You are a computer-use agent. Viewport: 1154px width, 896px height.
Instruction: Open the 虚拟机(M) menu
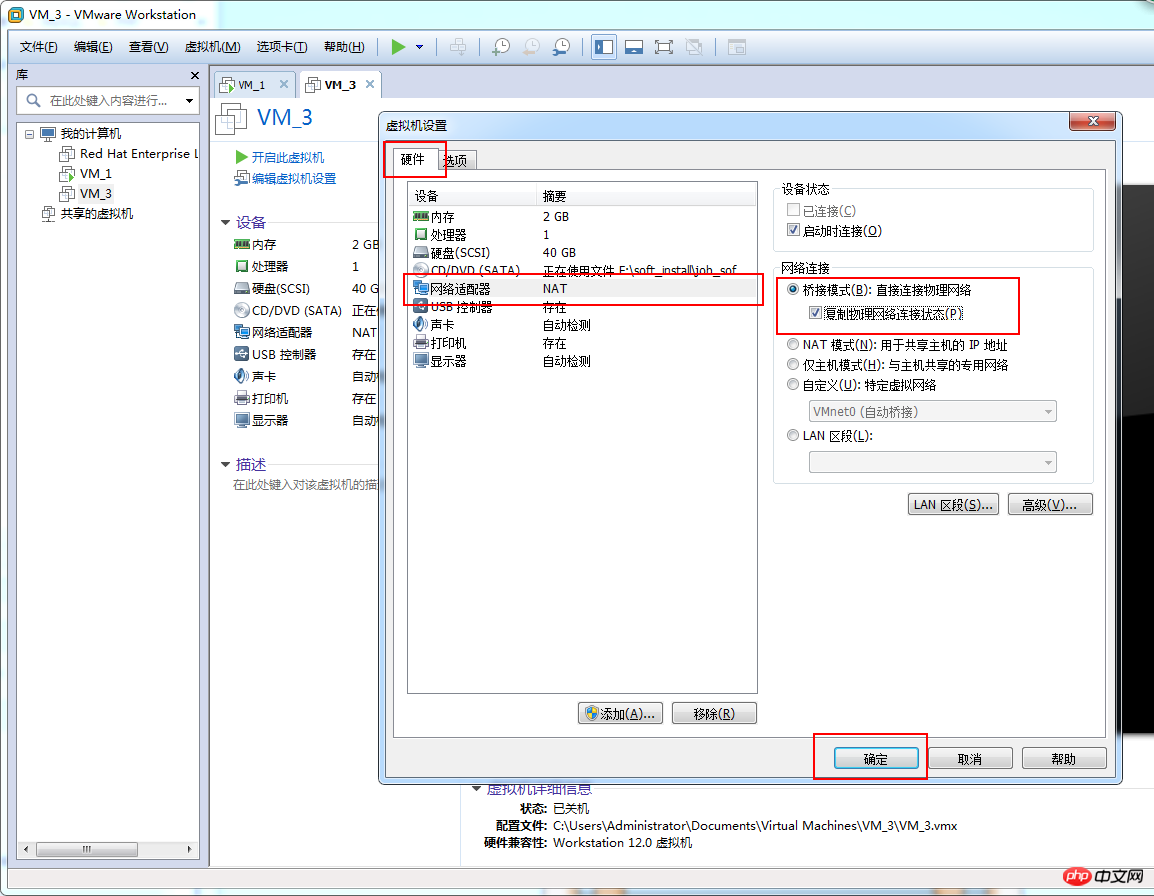(x=212, y=47)
